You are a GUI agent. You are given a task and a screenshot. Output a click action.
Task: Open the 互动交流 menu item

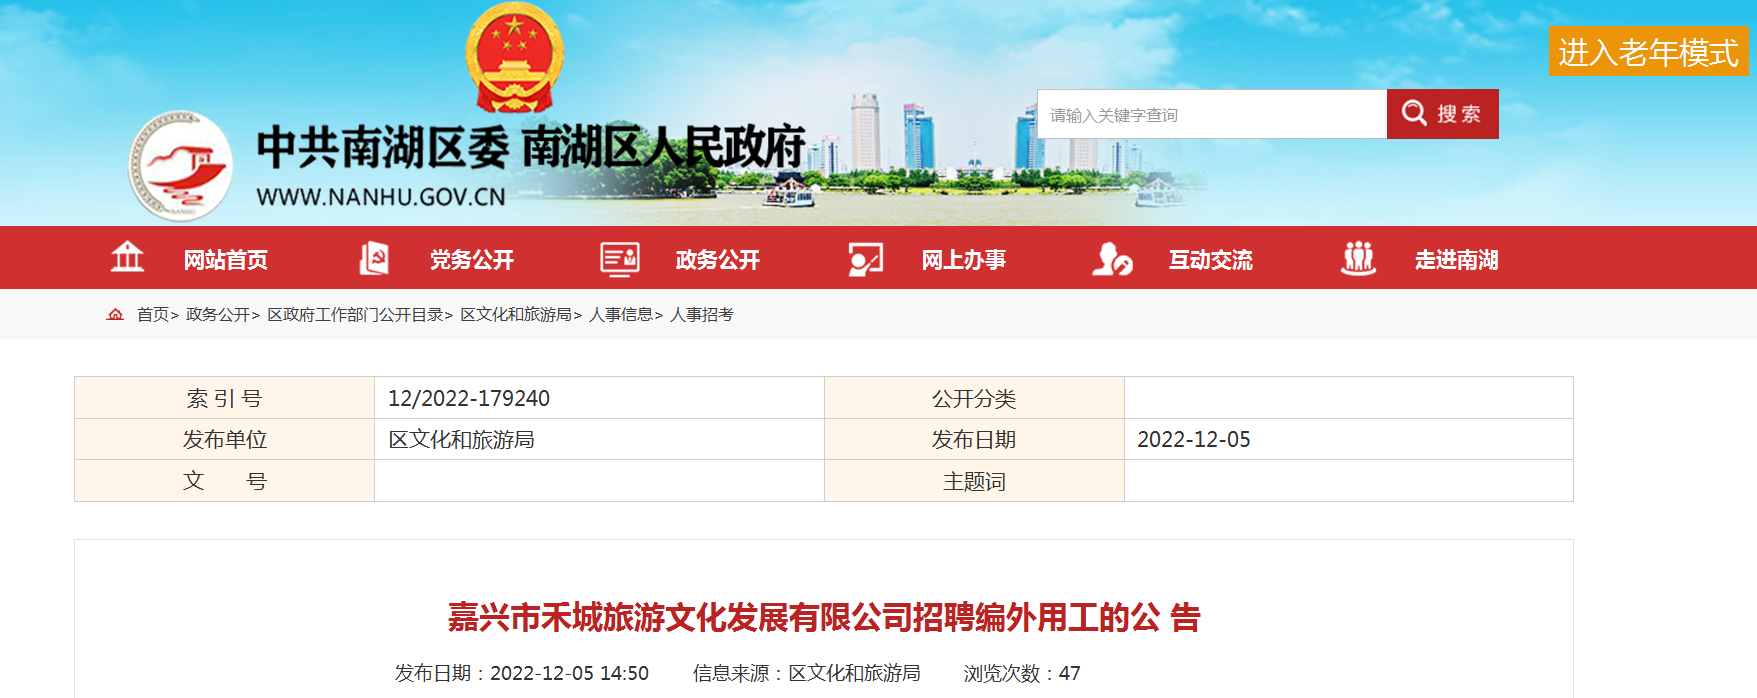click(x=1211, y=260)
